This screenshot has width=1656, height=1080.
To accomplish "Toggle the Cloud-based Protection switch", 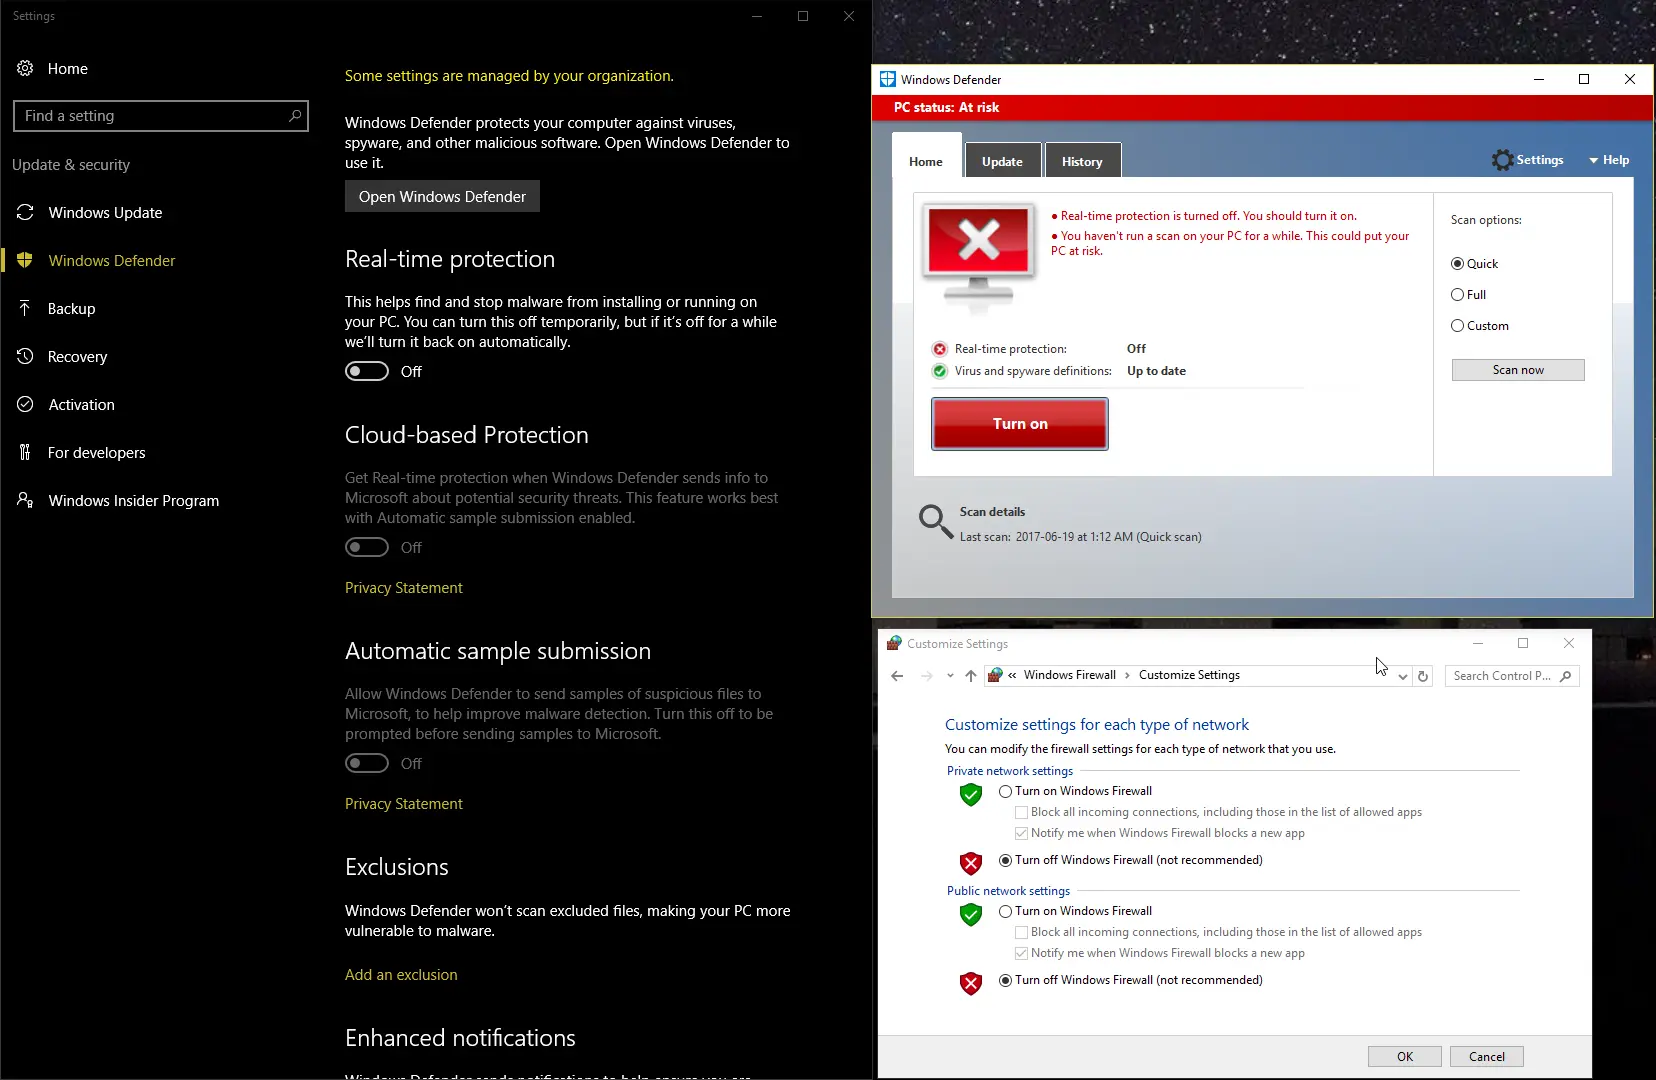I will pos(367,547).
